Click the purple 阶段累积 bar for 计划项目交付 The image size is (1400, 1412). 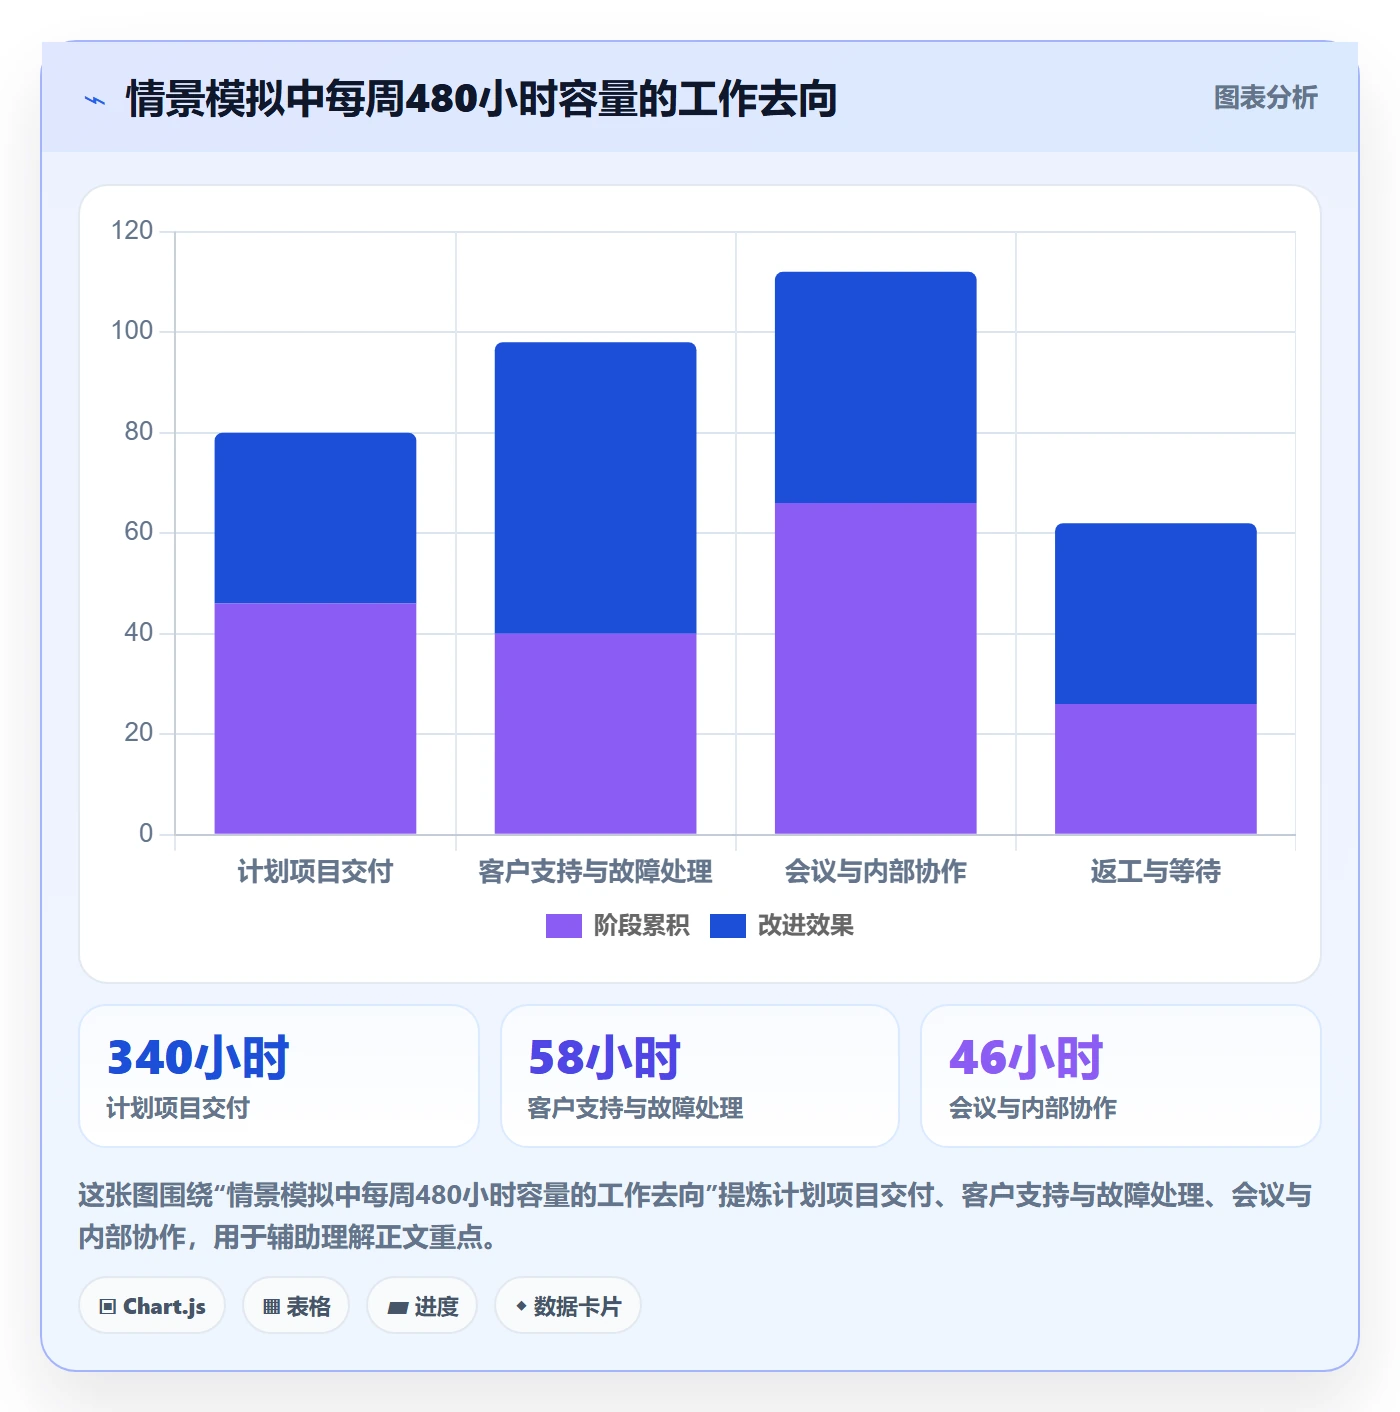coord(315,718)
